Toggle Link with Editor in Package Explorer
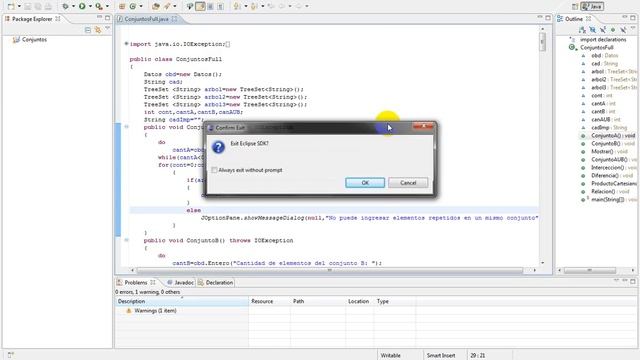This screenshot has width=640, height=360. click(98, 30)
